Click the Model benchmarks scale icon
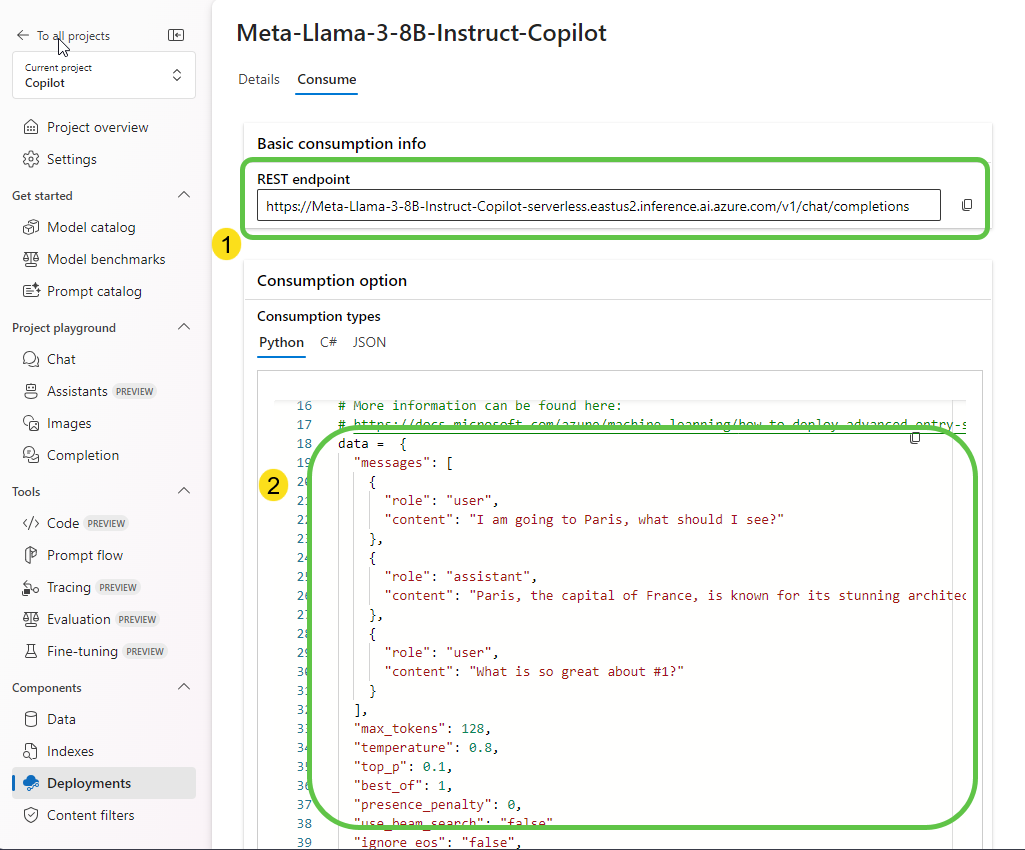Screen dimensions: 1025x850 [x=31, y=259]
